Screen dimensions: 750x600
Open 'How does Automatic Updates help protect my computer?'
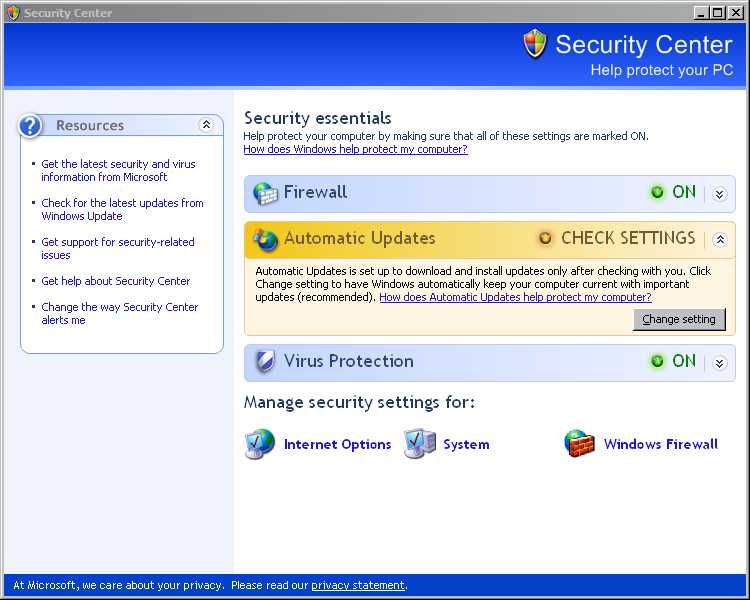pos(515,297)
